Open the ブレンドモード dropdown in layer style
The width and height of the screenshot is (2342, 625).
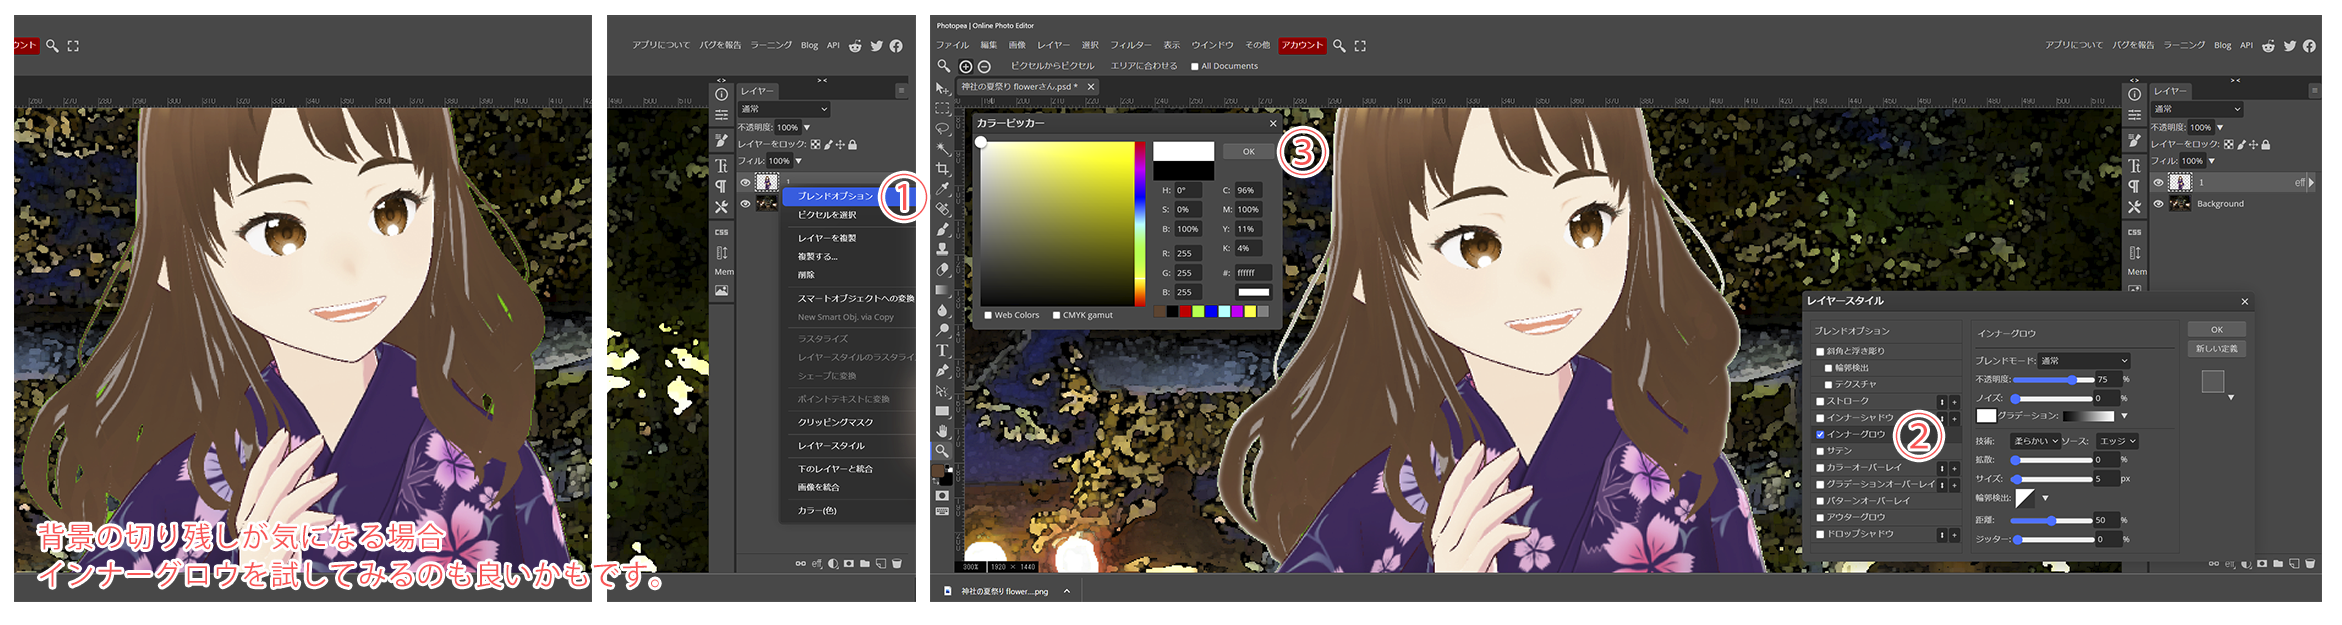(2084, 361)
